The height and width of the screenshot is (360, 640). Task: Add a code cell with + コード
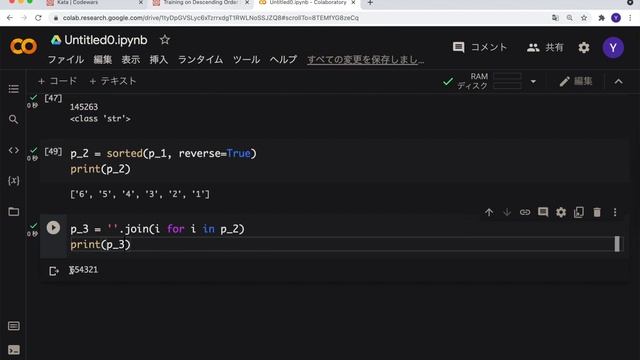click(x=57, y=81)
